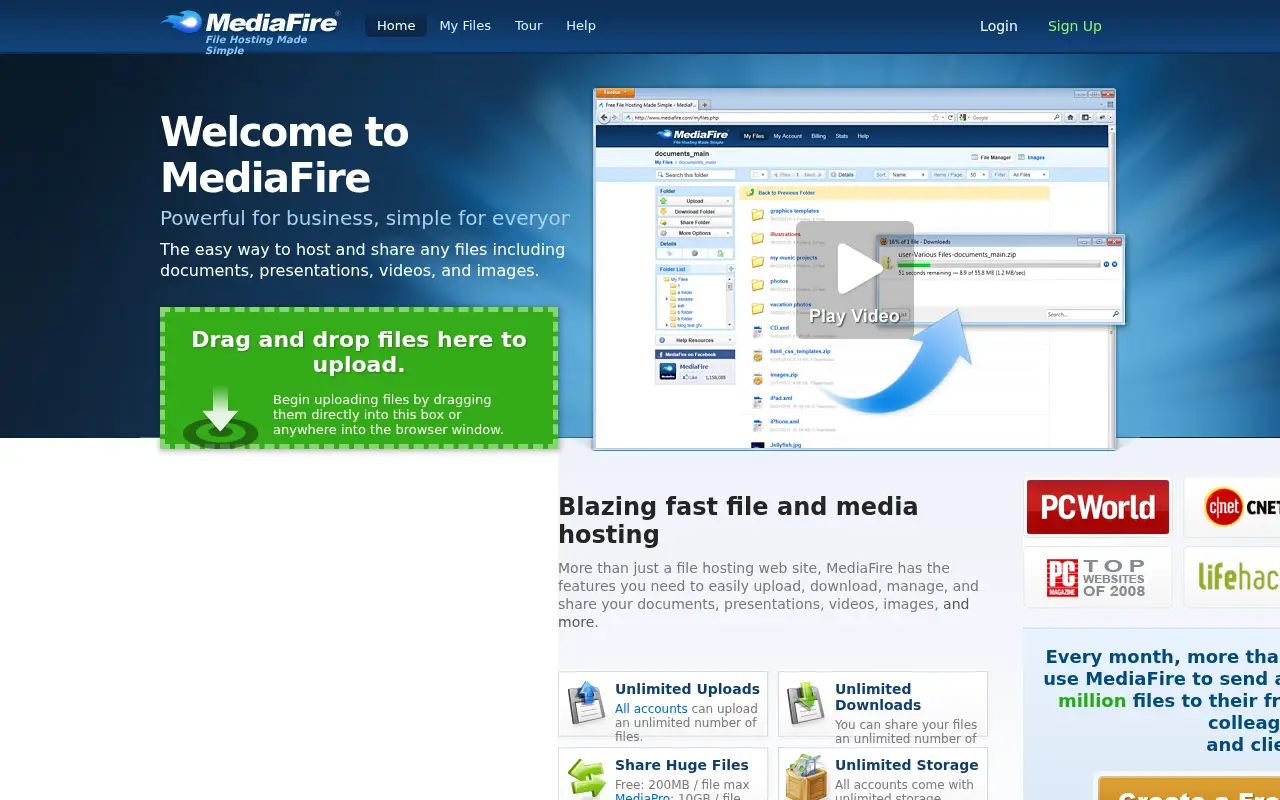Click the Unlimited Uploads heading
This screenshot has height=800, width=1280.
[687, 689]
